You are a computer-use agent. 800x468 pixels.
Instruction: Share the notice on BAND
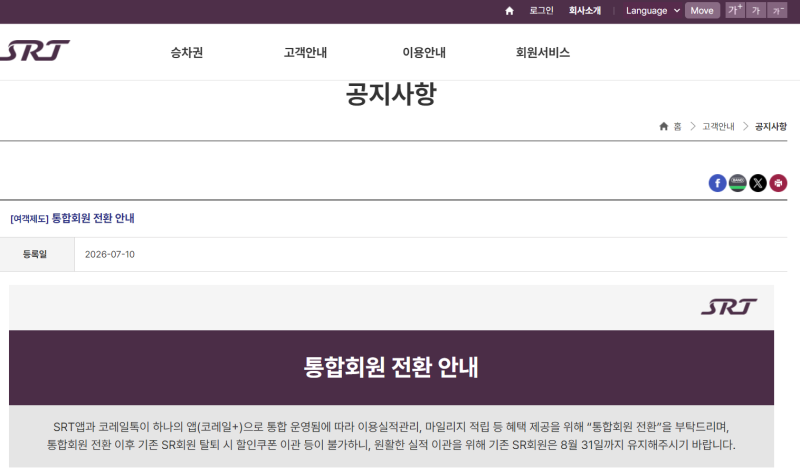tap(738, 183)
